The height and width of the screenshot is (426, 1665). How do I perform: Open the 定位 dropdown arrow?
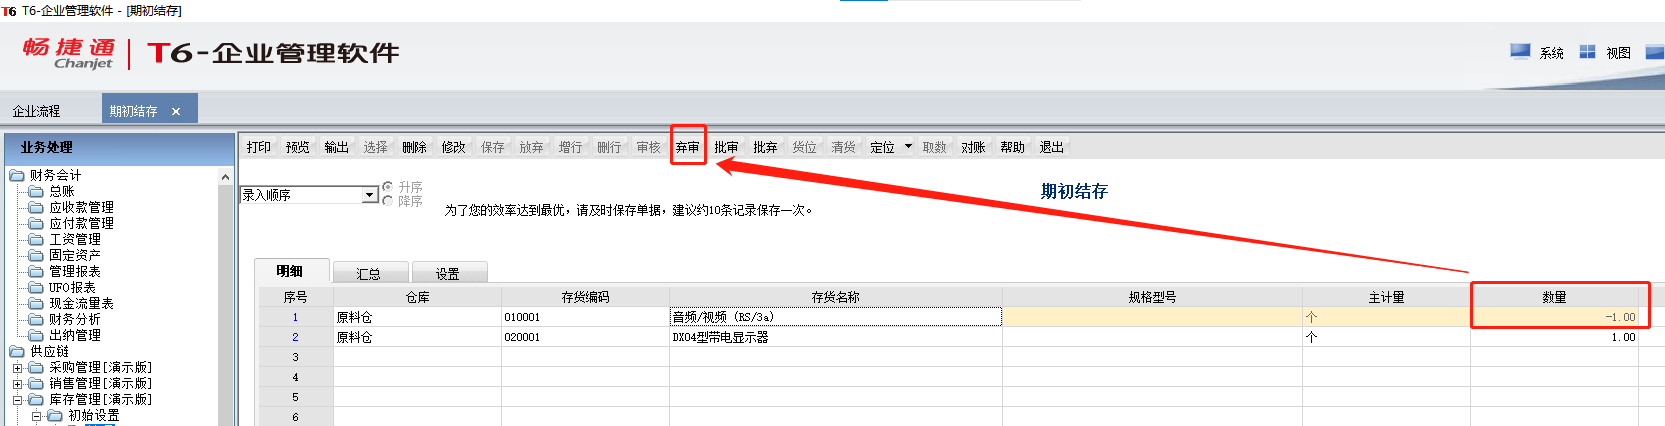(x=908, y=147)
